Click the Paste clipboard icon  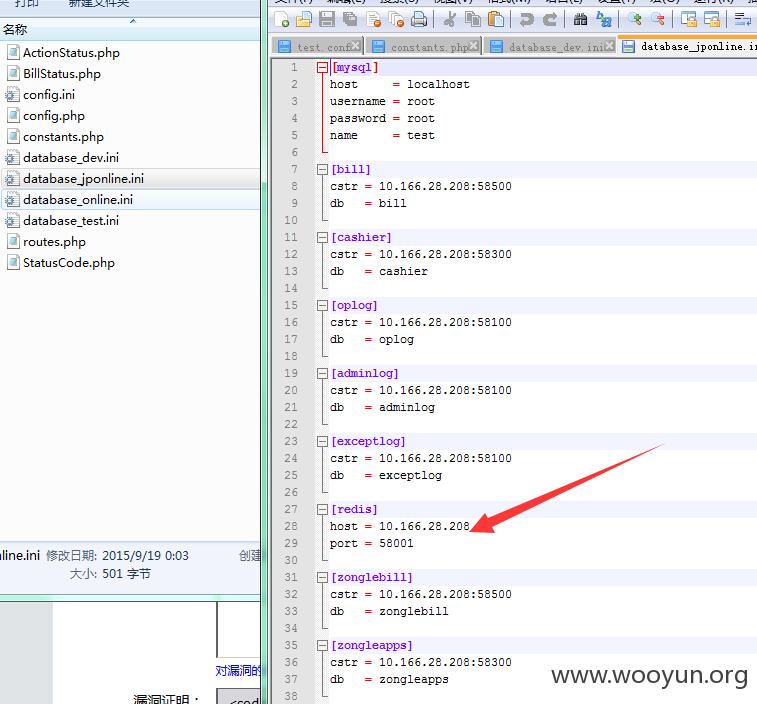click(x=496, y=19)
